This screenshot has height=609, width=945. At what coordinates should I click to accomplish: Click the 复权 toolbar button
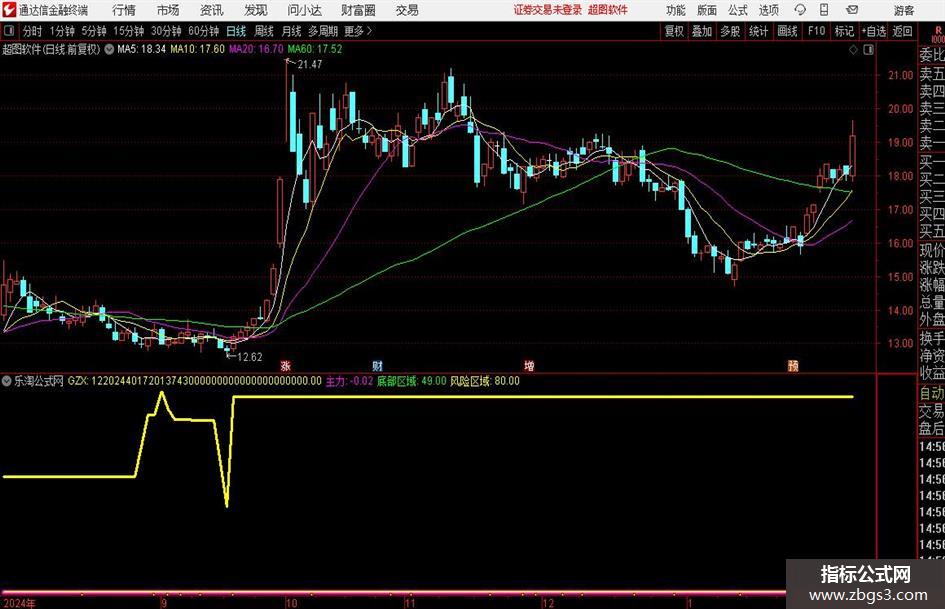(x=674, y=31)
